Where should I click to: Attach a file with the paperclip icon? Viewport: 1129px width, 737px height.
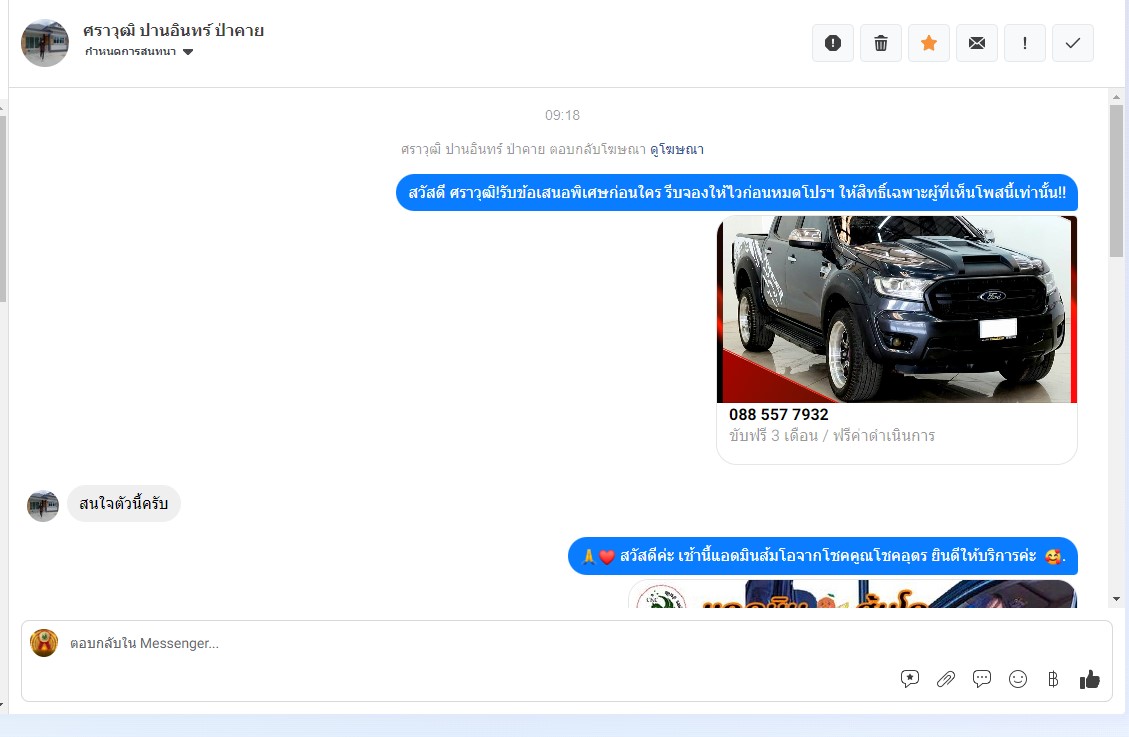[x=946, y=679]
